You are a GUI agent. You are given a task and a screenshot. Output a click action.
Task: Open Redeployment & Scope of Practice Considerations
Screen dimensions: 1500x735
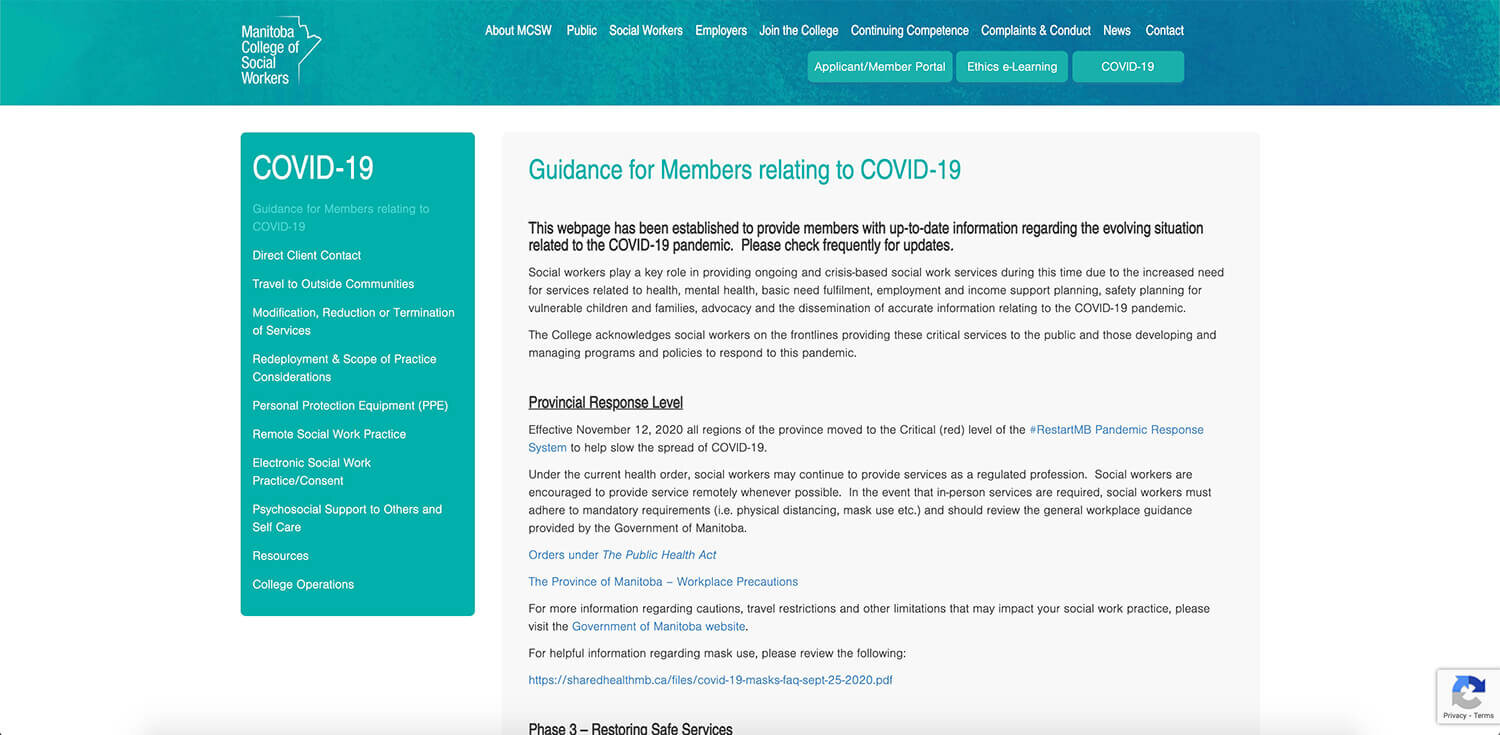(344, 368)
